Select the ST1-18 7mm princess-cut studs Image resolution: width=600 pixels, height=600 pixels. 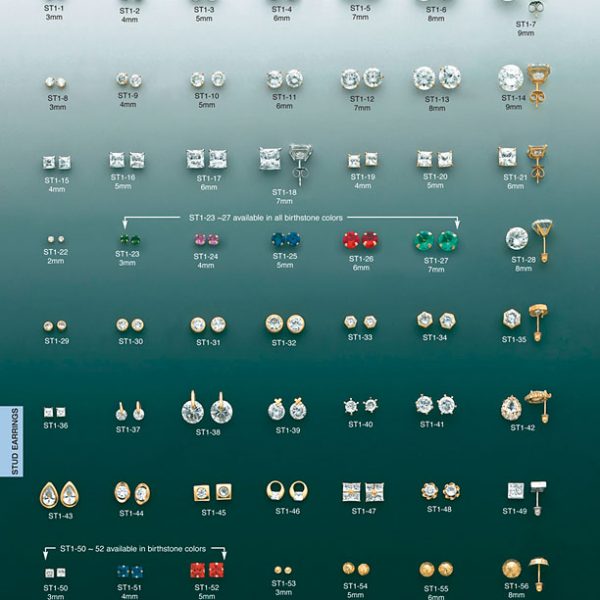click(x=284, y=158)
